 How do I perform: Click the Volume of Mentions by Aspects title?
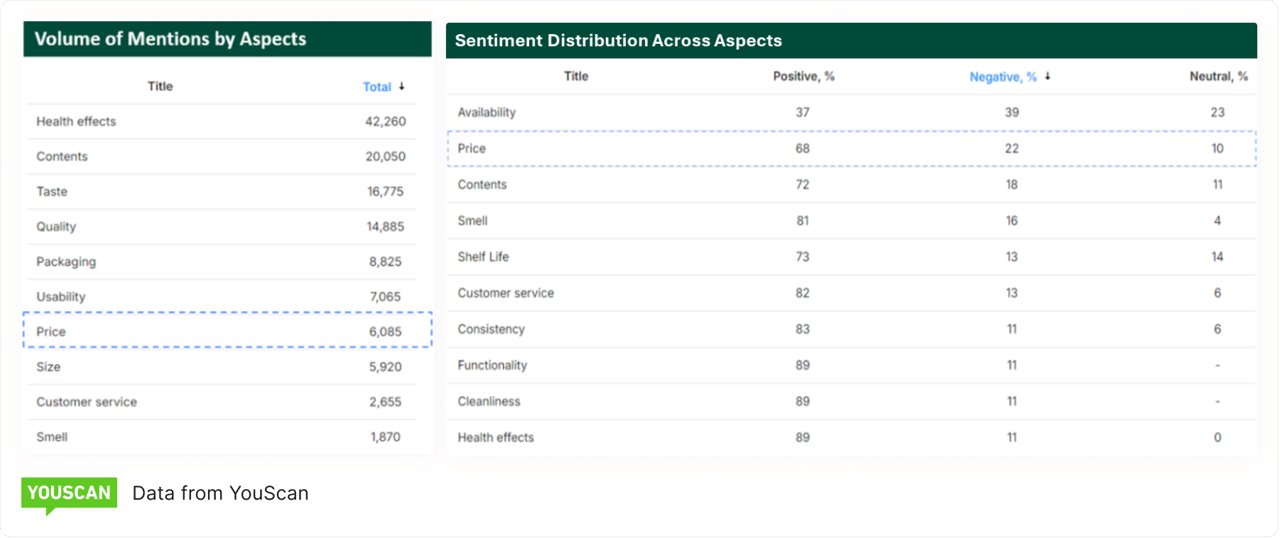pyautogui.click(x=170, y=40)
